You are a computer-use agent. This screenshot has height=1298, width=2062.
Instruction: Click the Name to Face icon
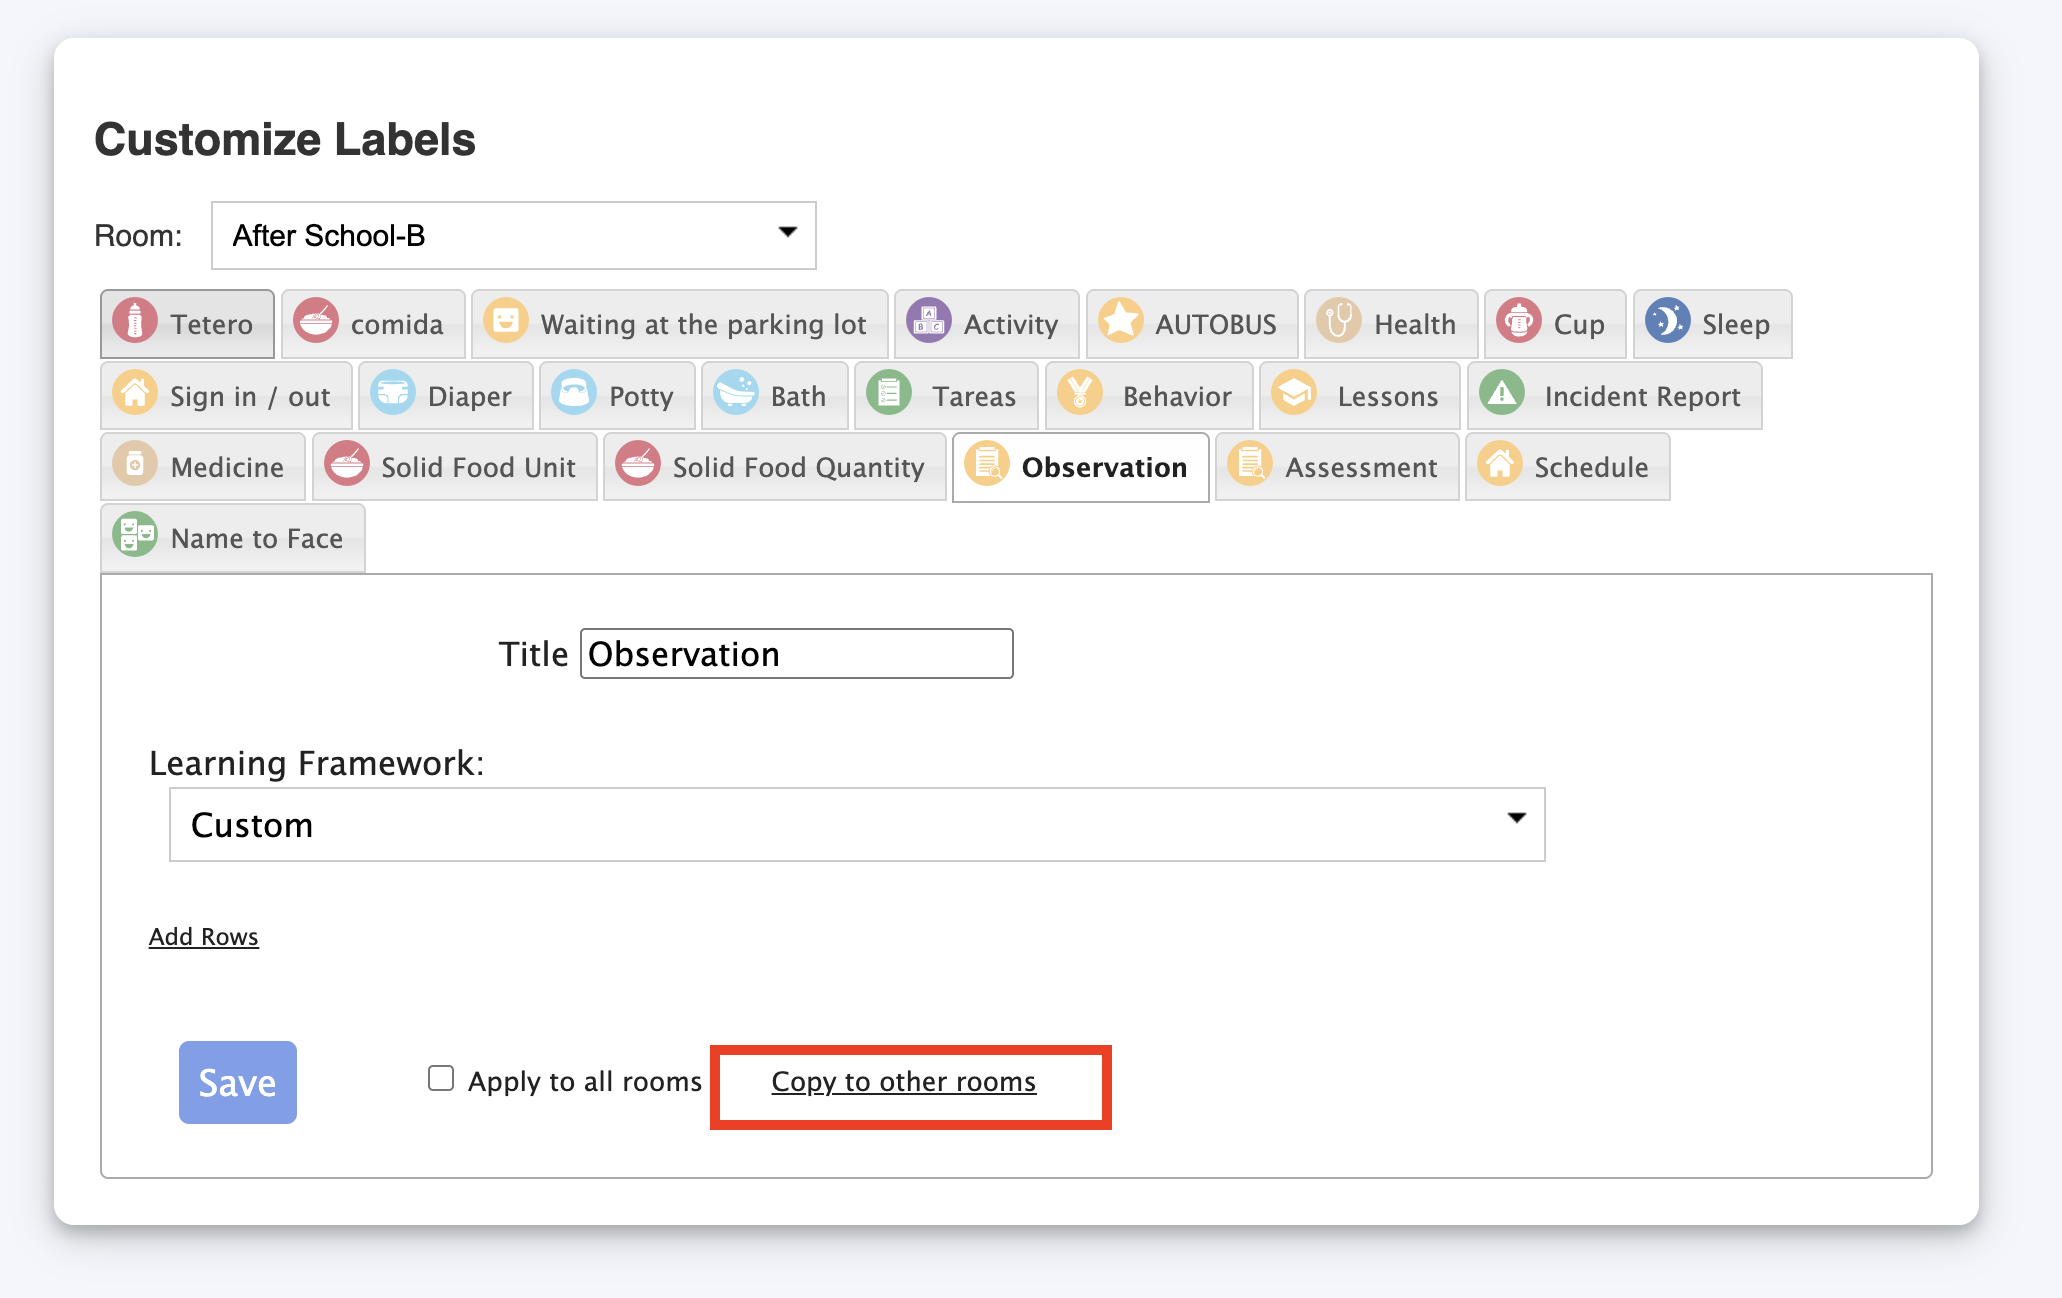click(x=135, y=536)
